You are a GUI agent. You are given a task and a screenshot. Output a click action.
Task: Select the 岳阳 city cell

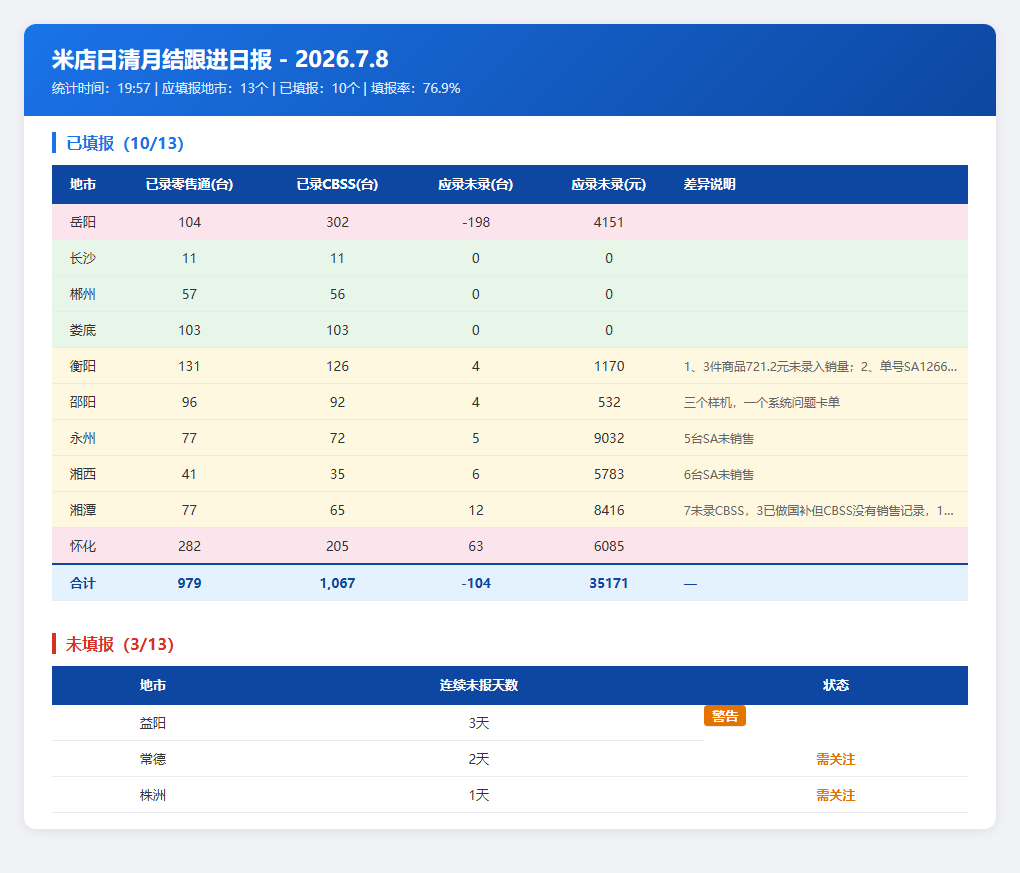83,222
